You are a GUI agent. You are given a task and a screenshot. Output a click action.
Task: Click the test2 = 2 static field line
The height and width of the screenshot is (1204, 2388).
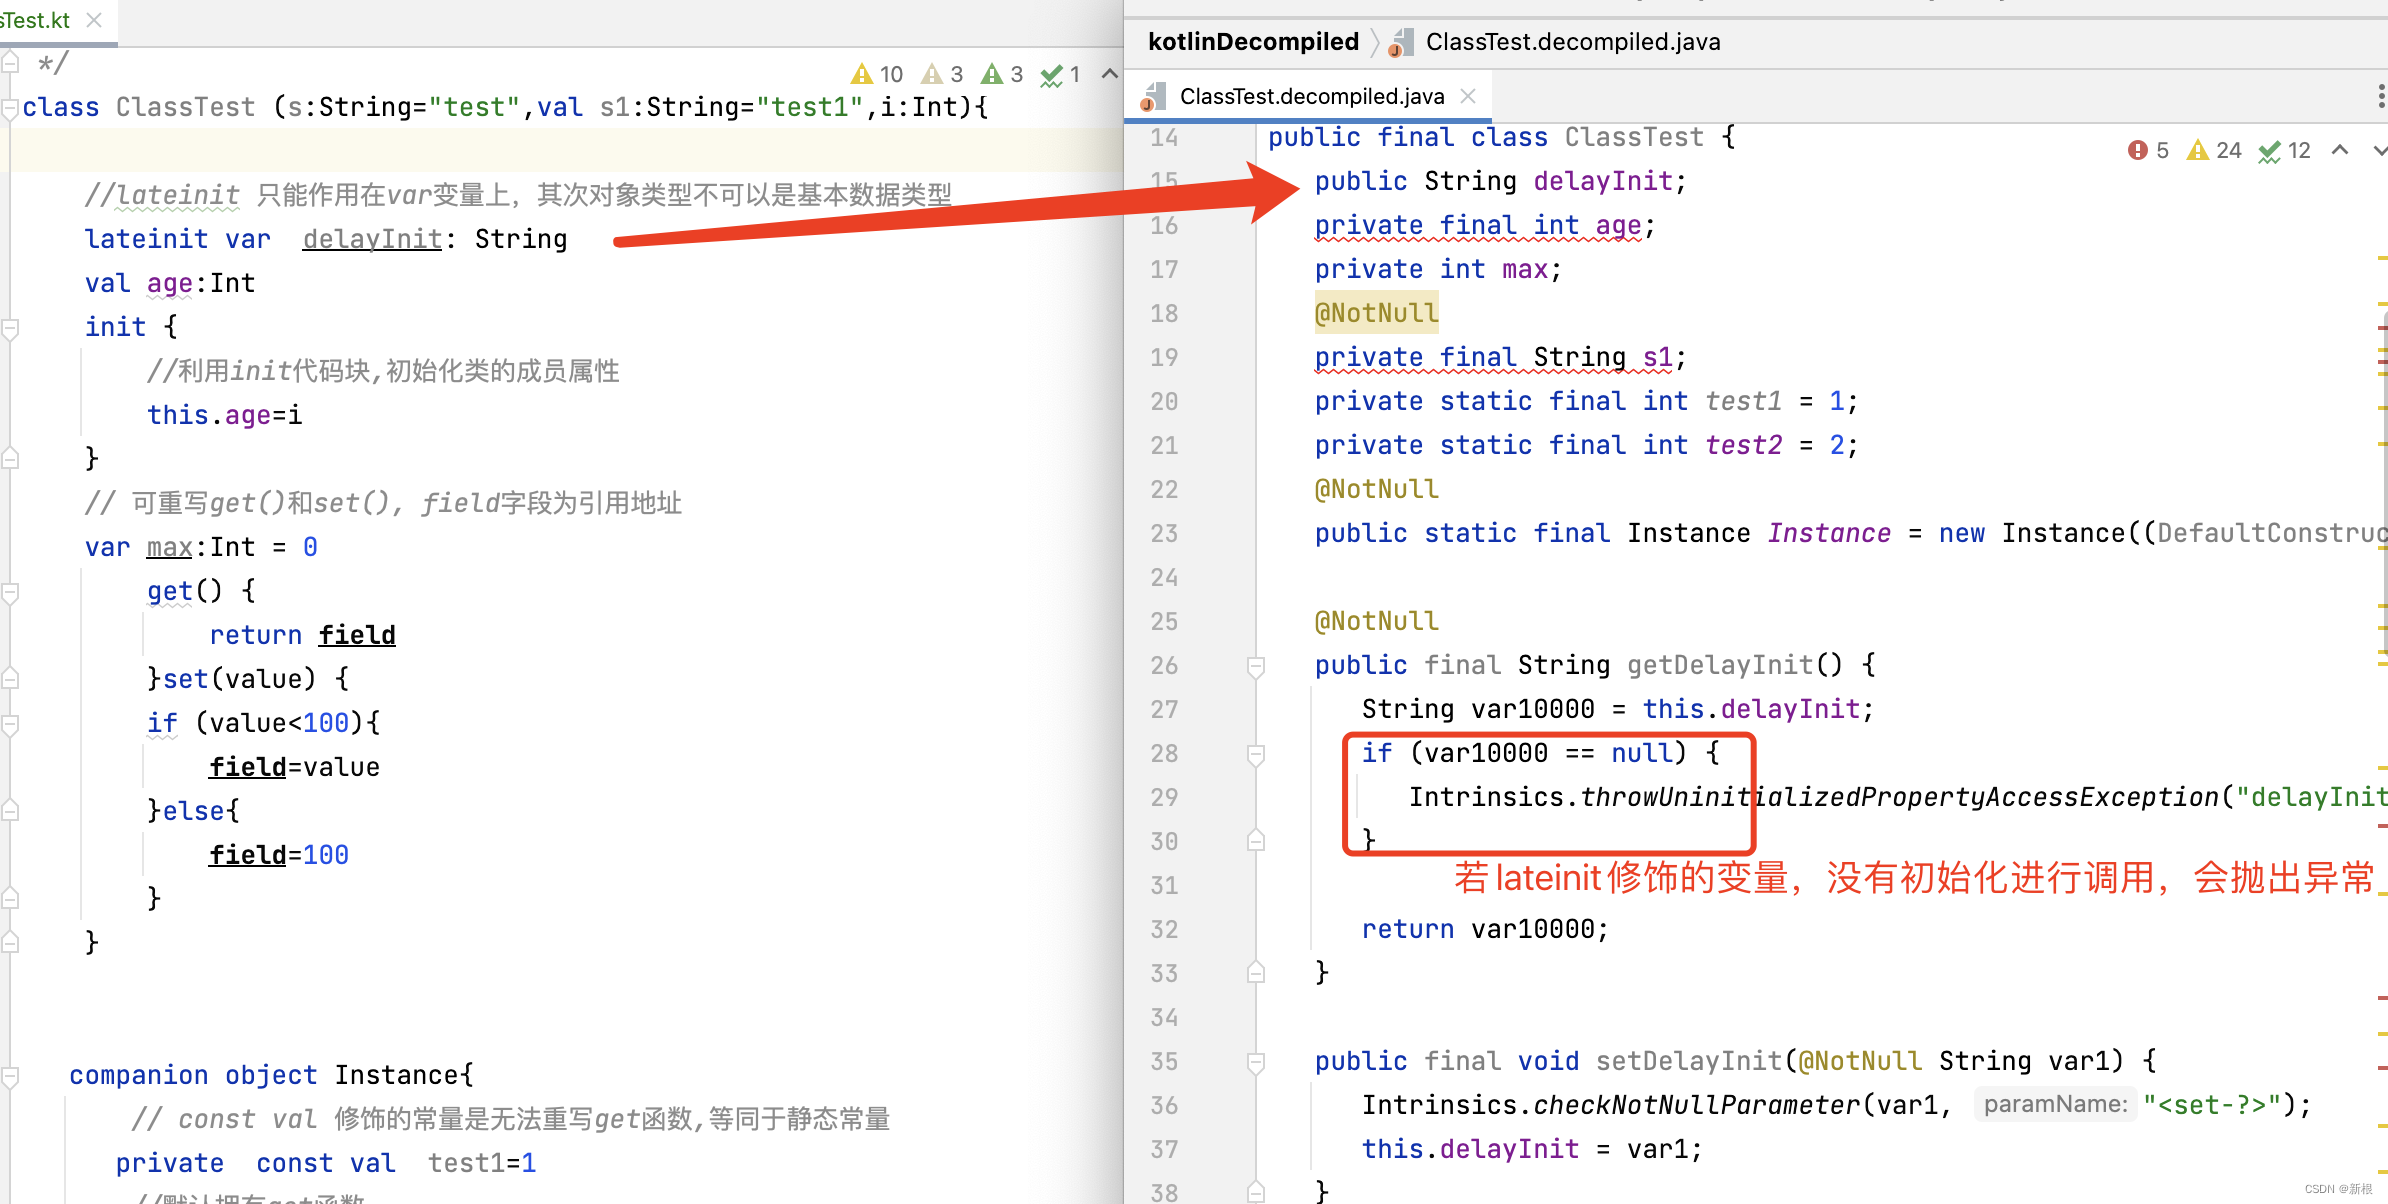[1587, 445]
